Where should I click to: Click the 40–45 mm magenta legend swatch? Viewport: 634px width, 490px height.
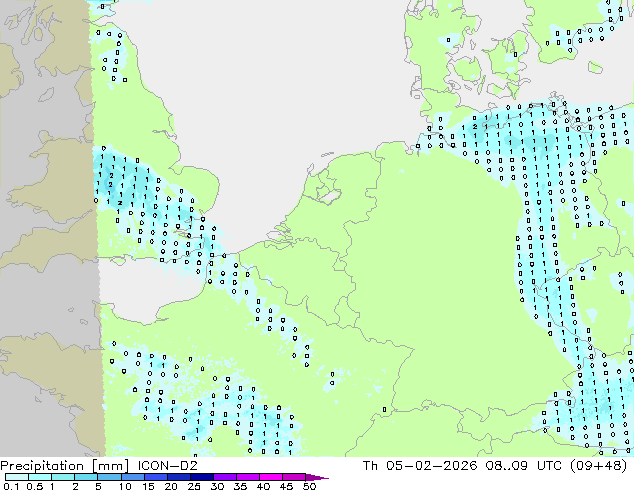pyautogui.click(x=271, y=477)
